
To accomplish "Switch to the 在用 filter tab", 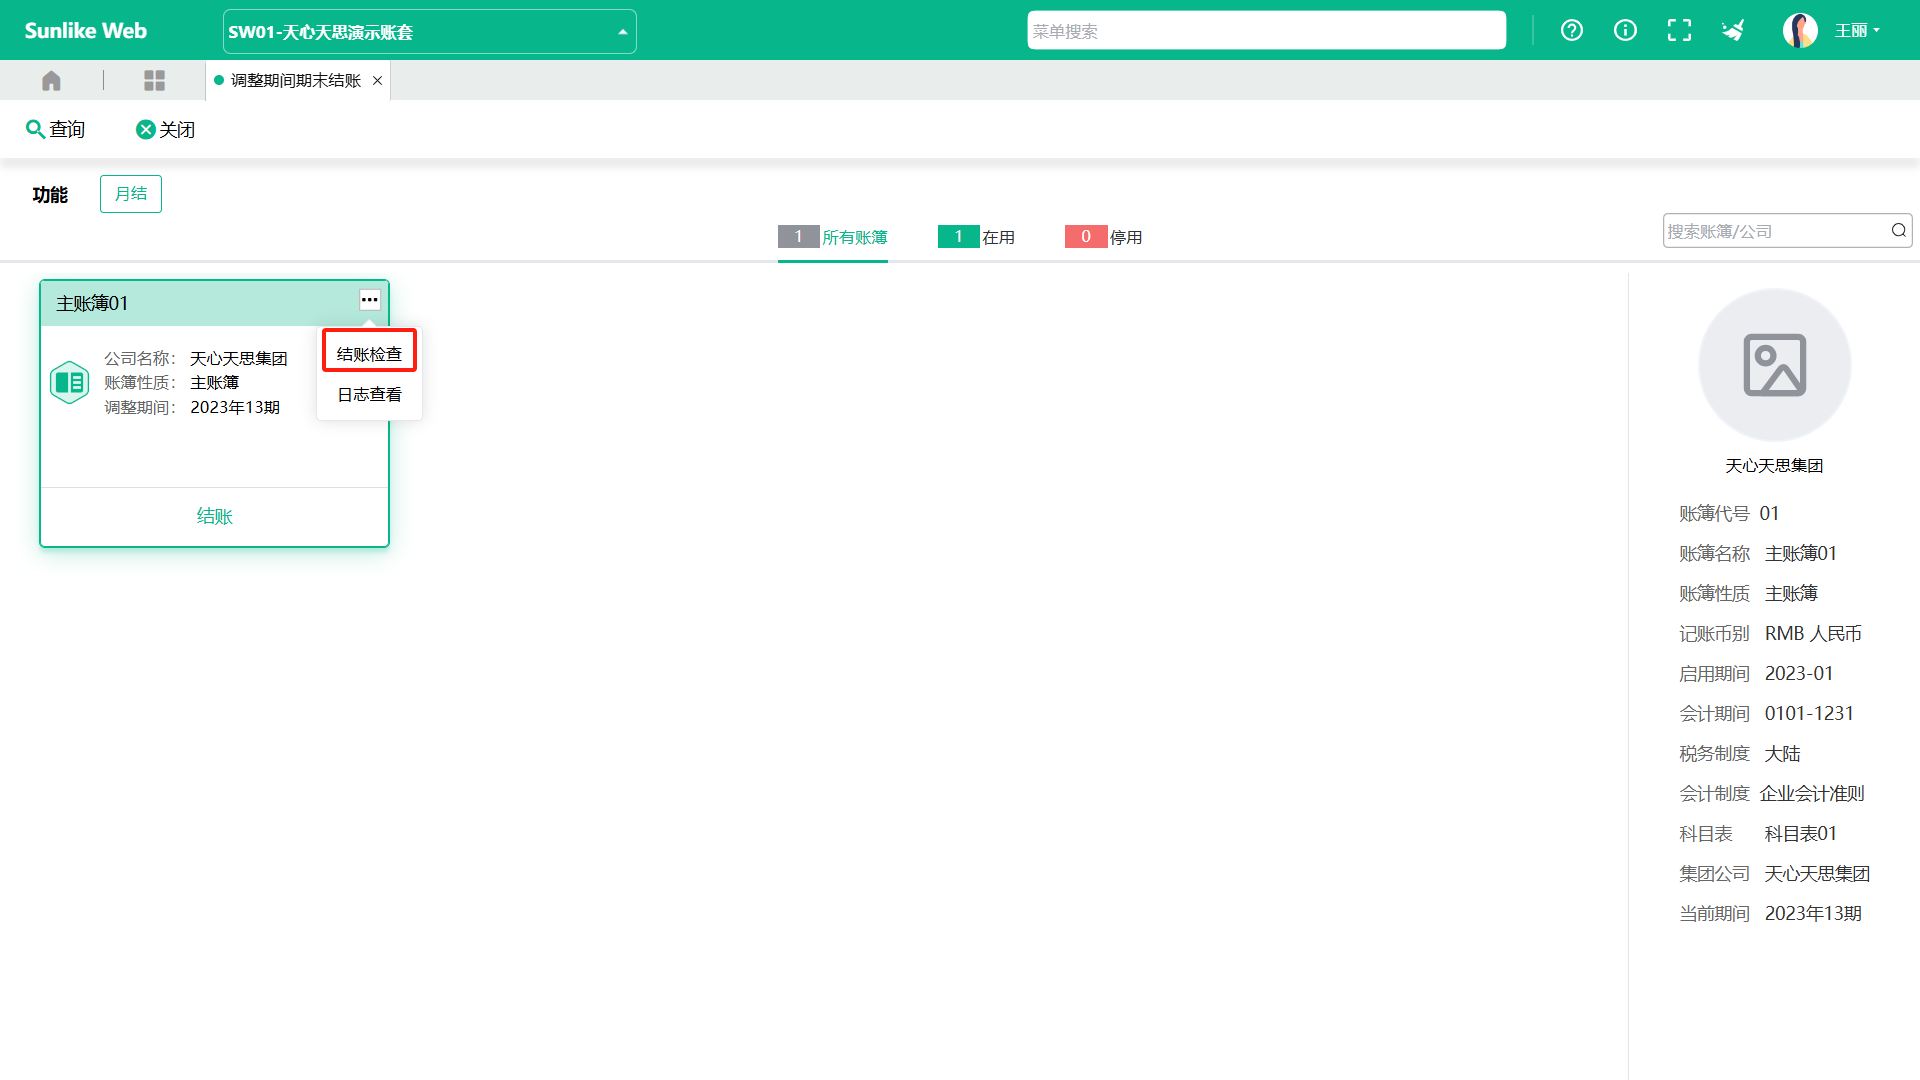I will coord(977,237).
